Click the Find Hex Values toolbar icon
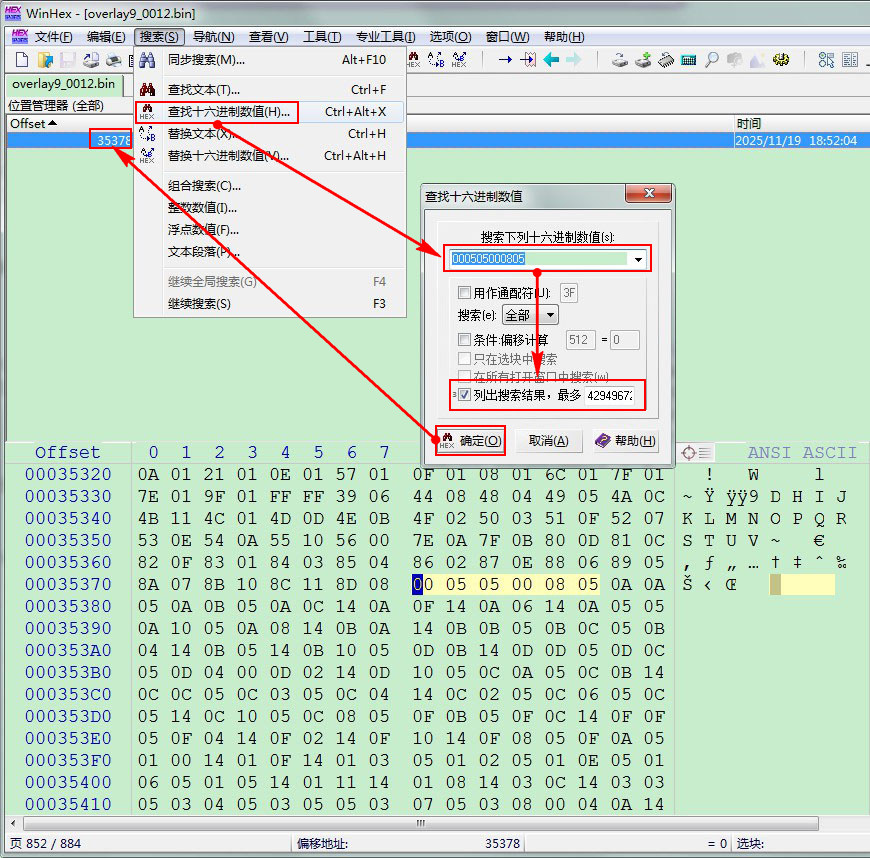Screen dimensions: 870x858 414,59
